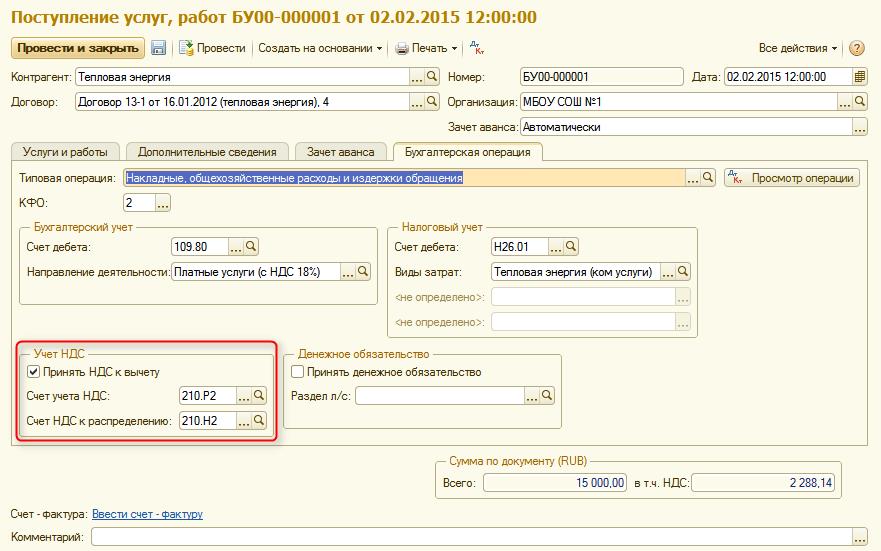Viewport: 881px width, 551px height.
Task: Click select button next to КФО field
Action: [x=162, y=203]
